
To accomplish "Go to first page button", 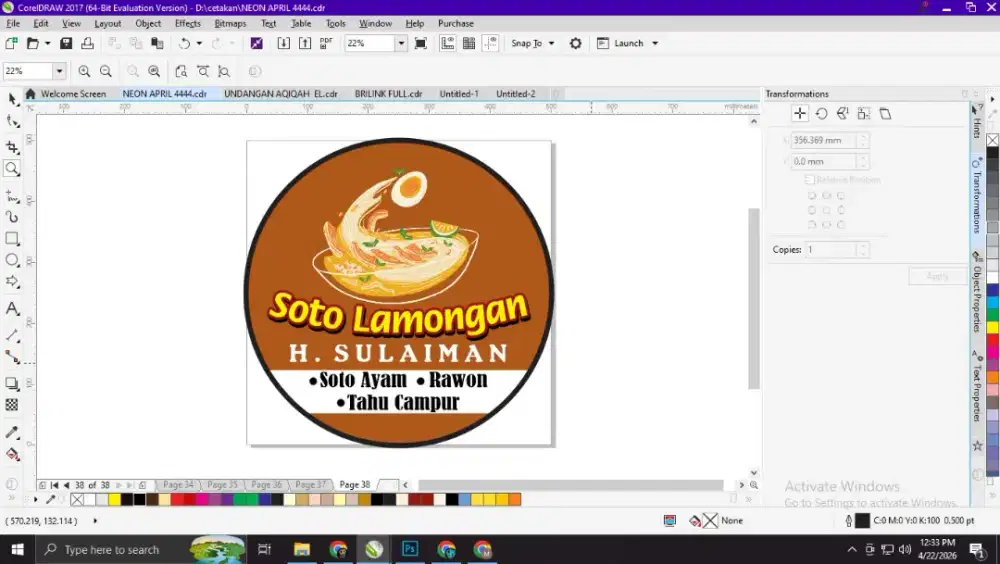I will point(54,486).
